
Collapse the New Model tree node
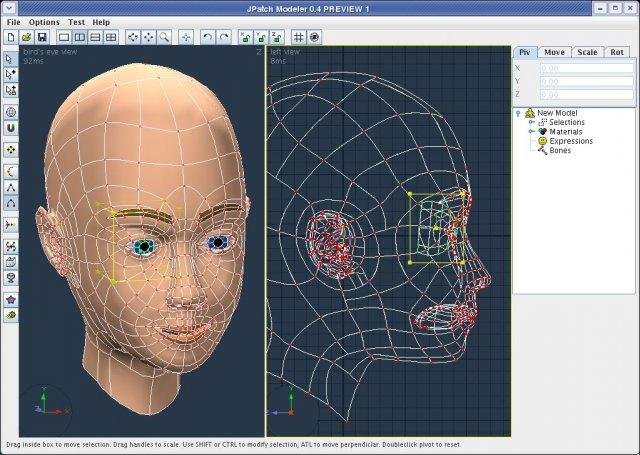518,113
